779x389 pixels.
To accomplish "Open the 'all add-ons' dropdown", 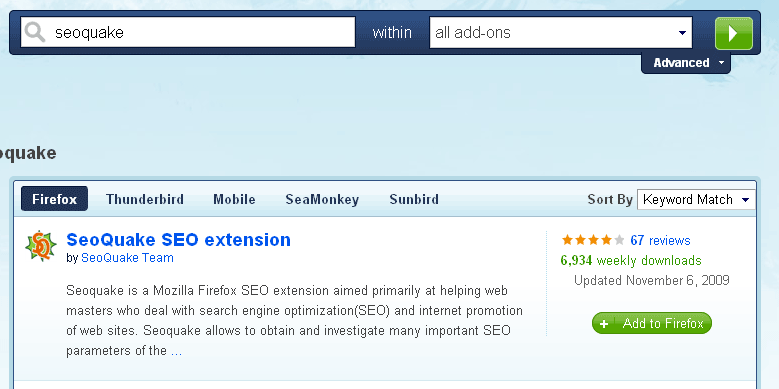I will click(560, 33).
